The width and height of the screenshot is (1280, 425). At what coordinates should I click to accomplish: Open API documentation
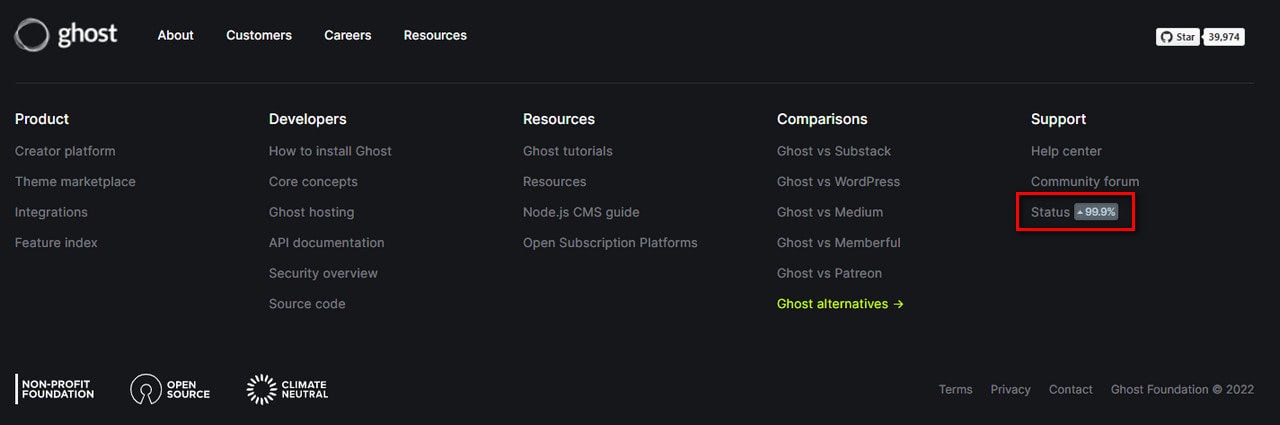[326, 243]
